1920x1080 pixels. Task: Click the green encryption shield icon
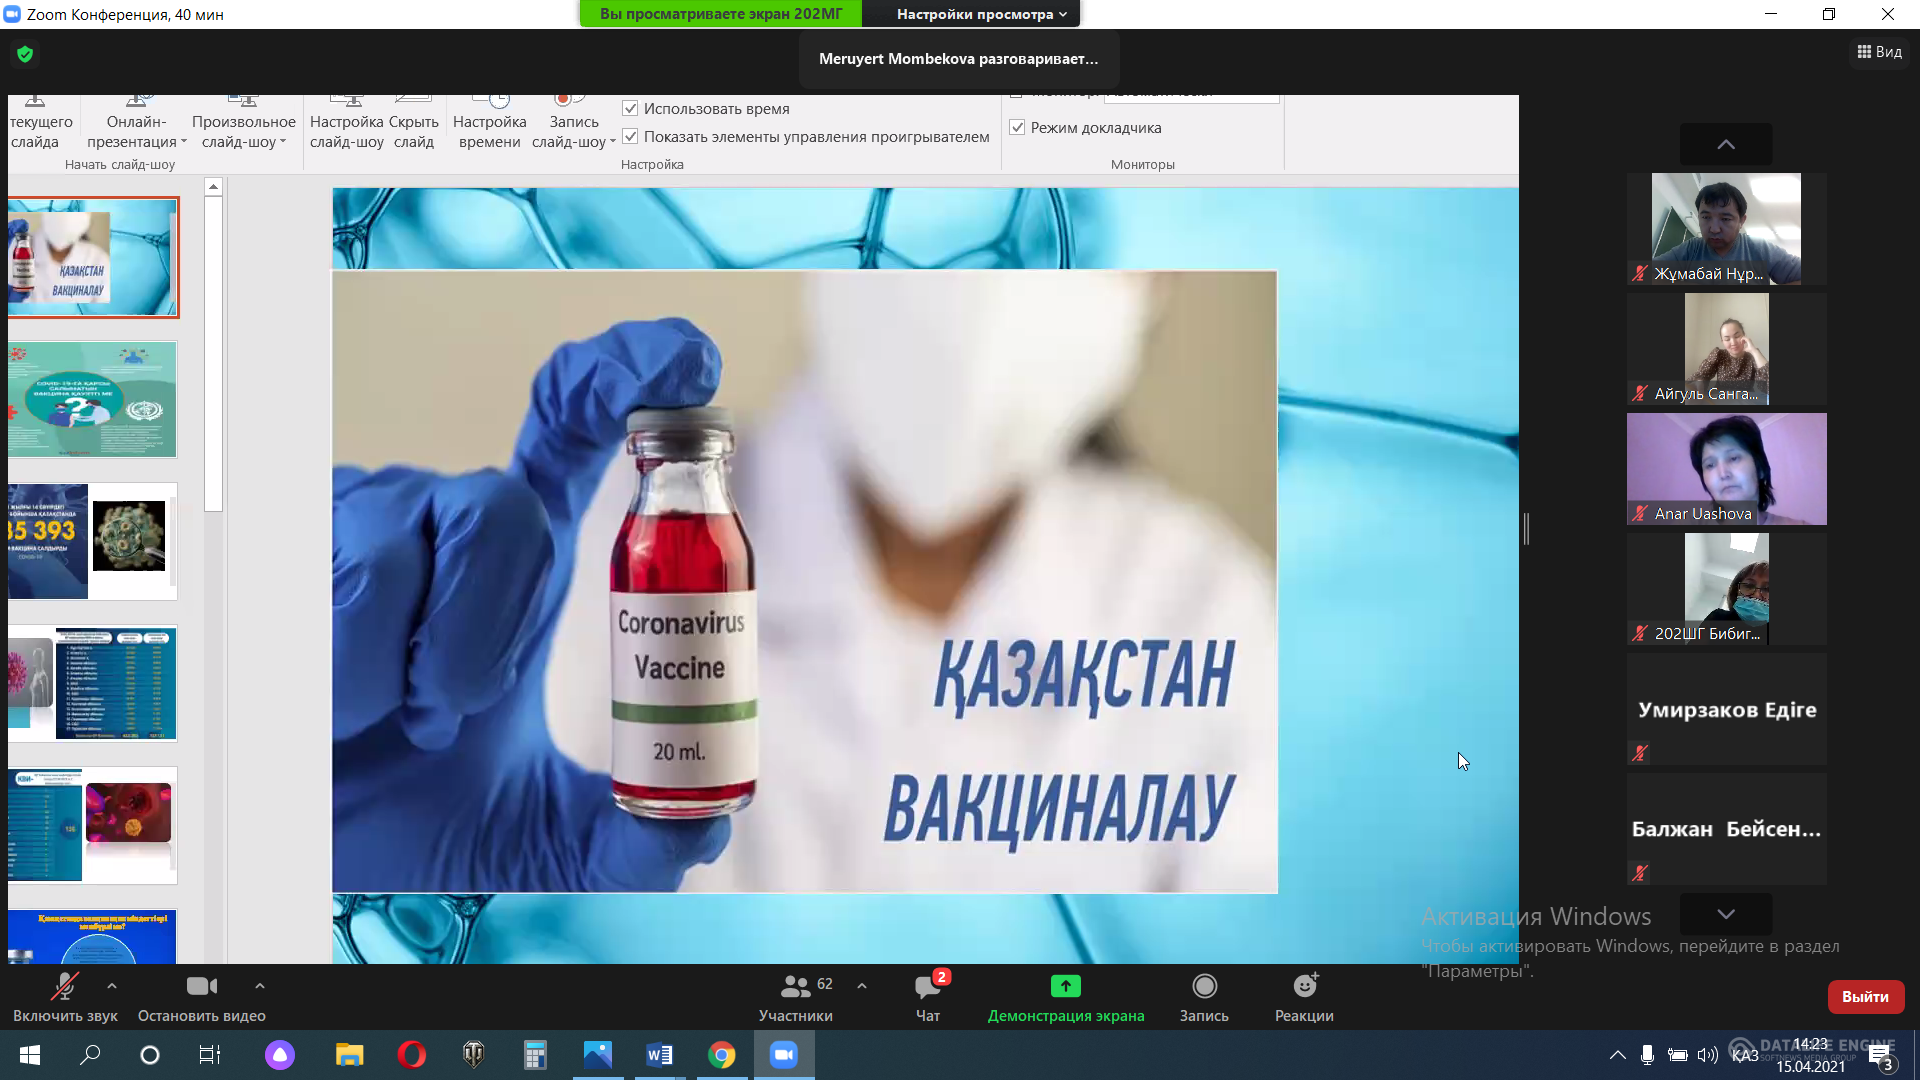point(25,54)
